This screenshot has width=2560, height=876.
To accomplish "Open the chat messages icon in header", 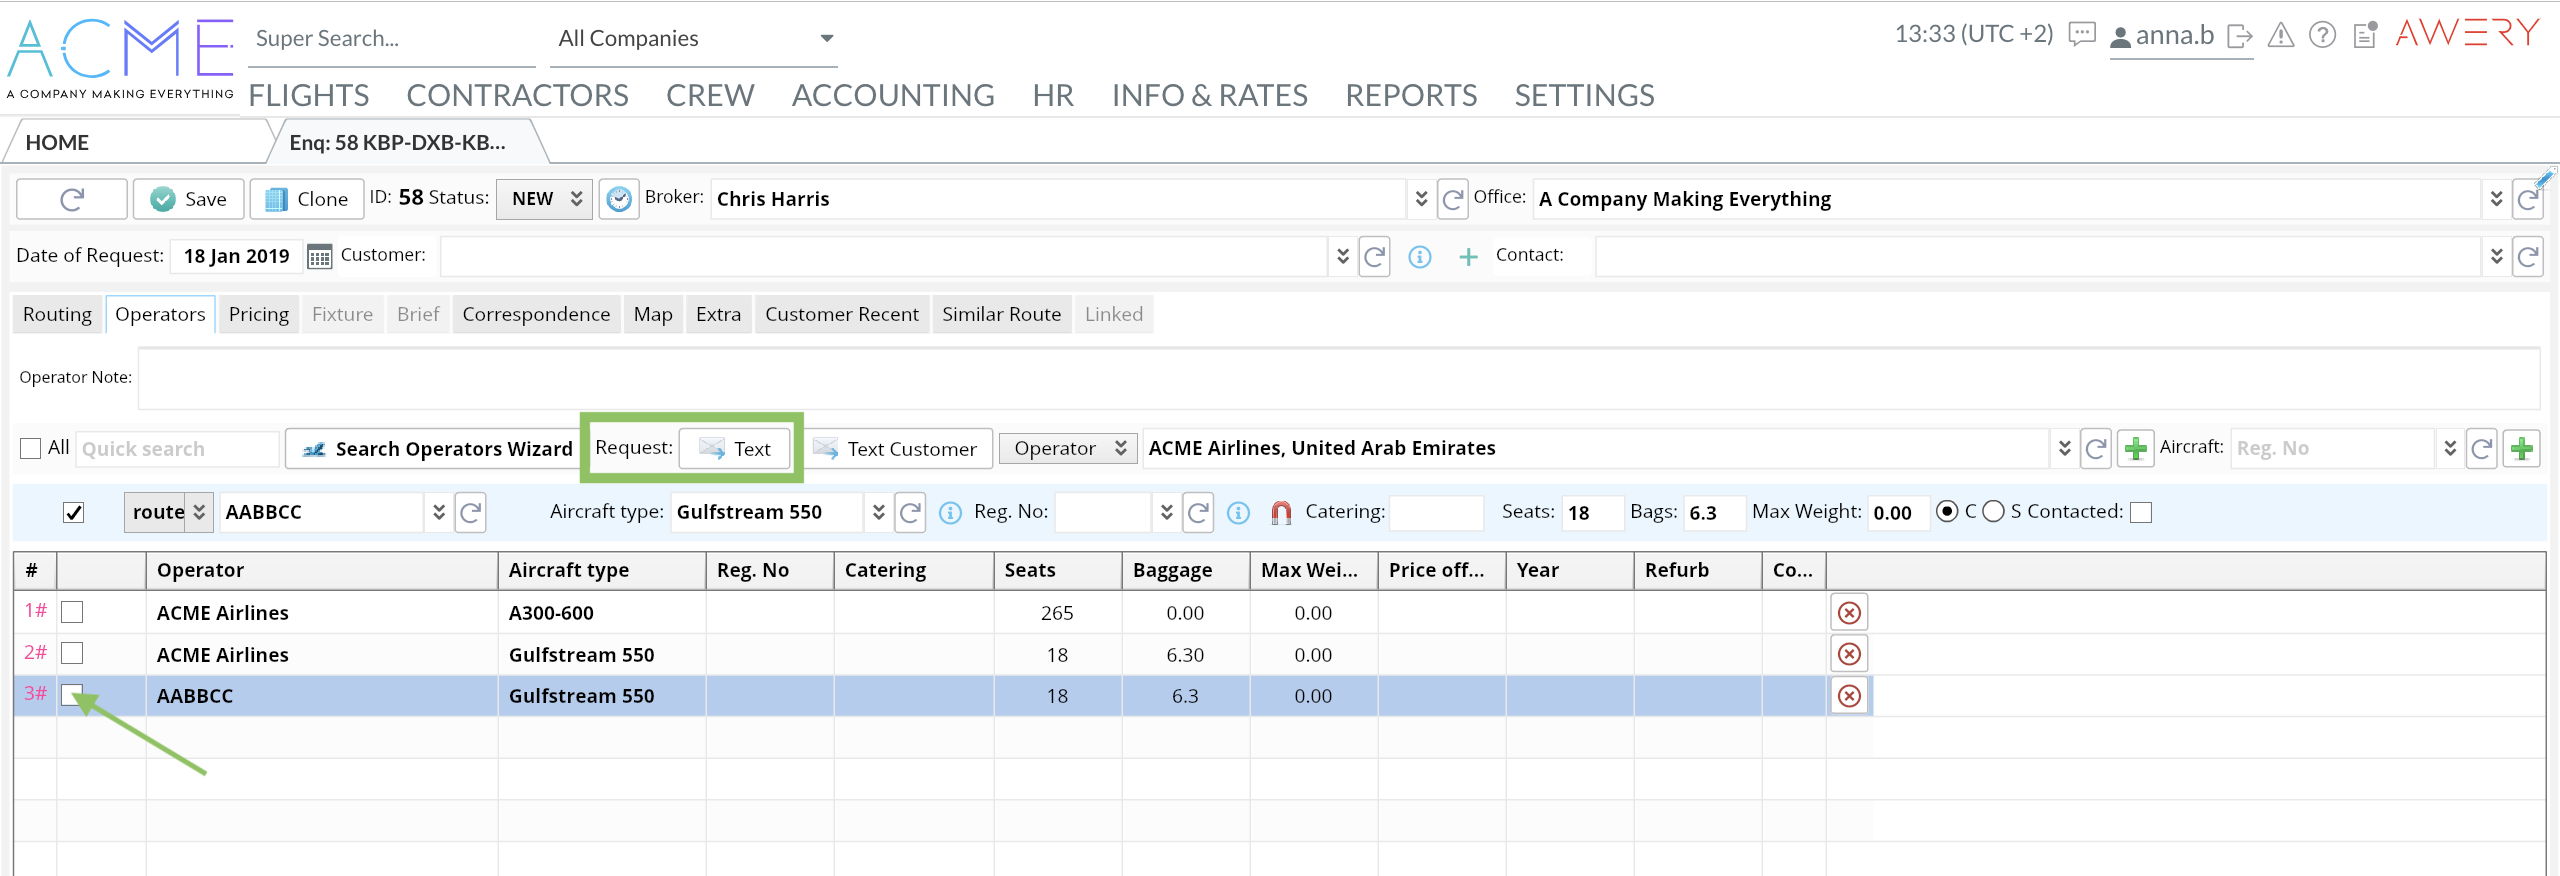I will tap(2081, 35).
